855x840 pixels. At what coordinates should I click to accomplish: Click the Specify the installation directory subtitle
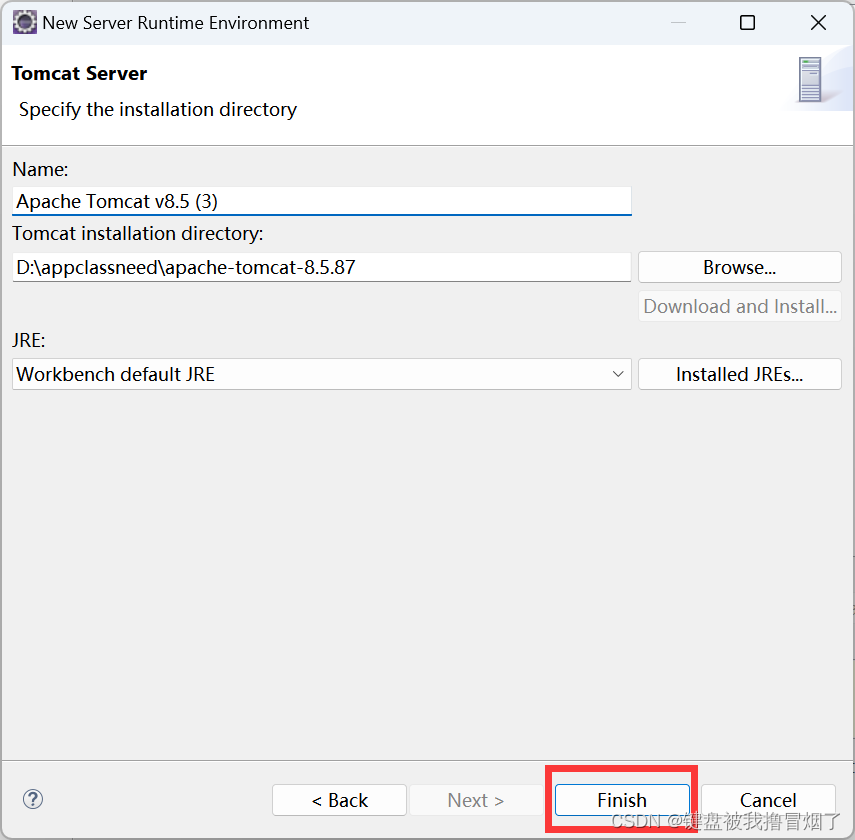(x=157, y=110)
